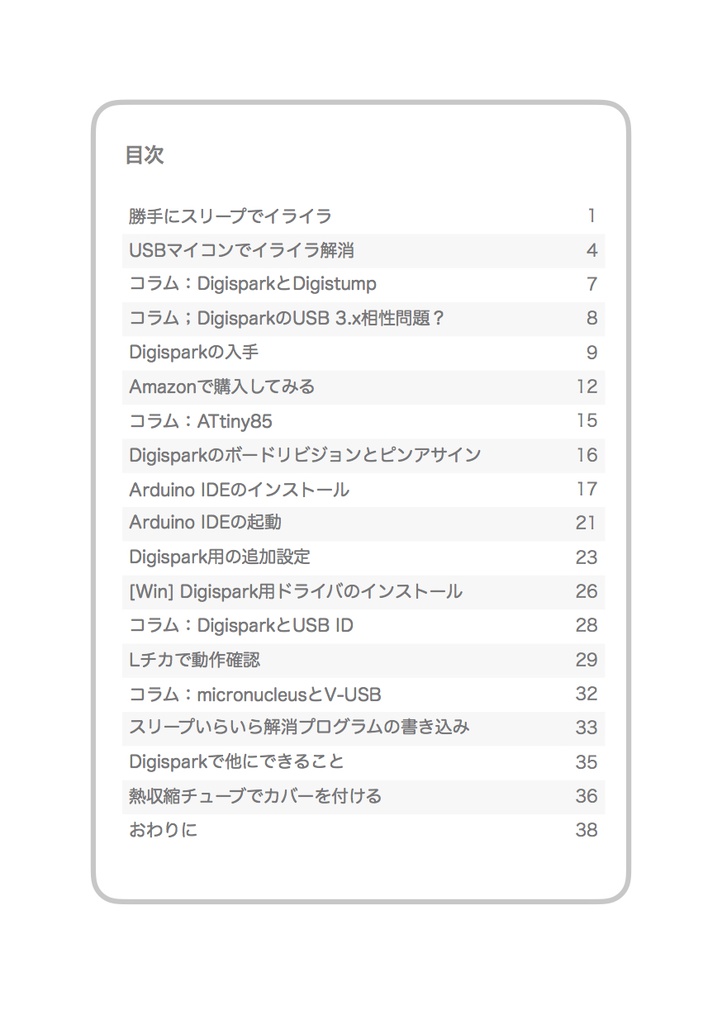Go to Arduino IDEのインストール section

click(x=239, y=490)
